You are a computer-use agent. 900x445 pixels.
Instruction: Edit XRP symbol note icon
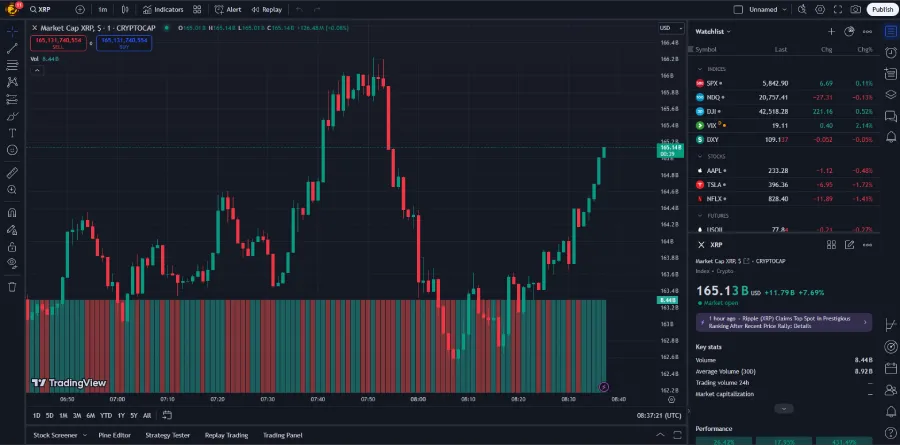click(849, 245)
